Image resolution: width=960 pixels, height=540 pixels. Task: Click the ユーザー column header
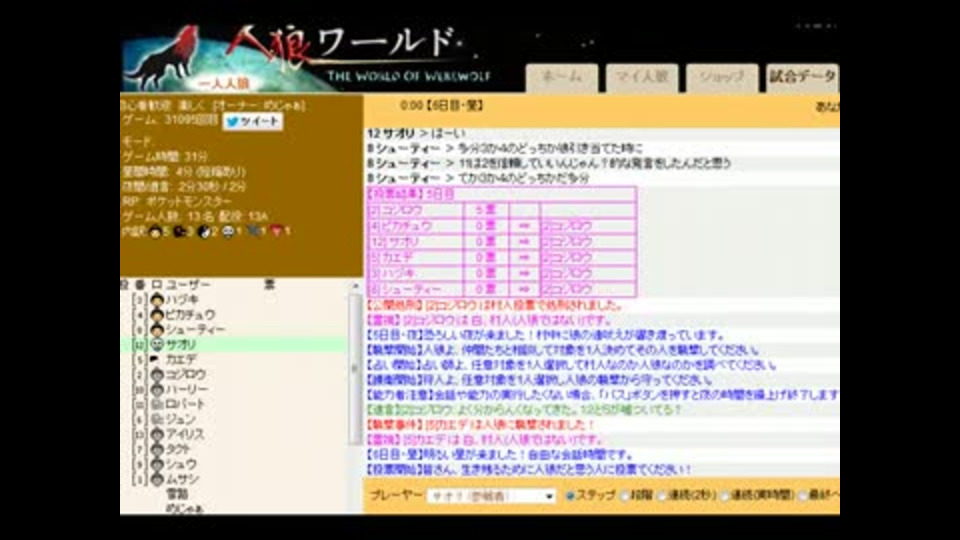(188, 285)
